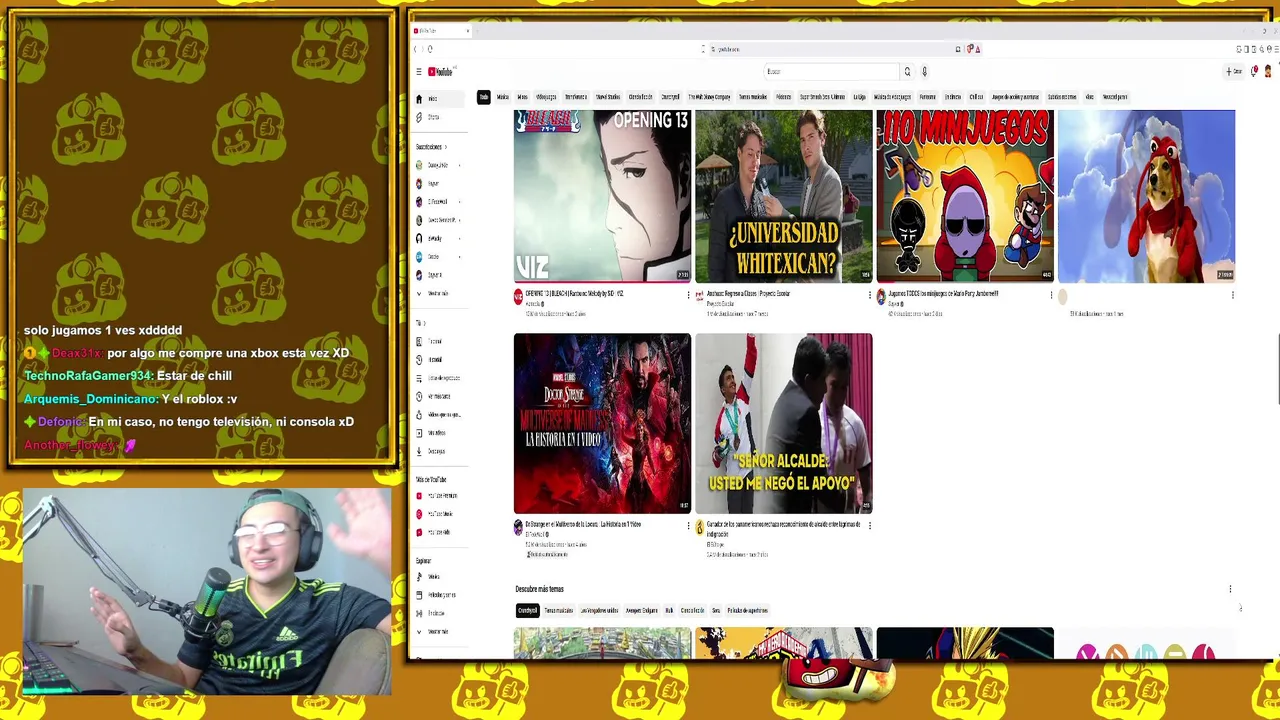This screenshot has width=1280, height=720.
Task: Open options for the Bleach Opening 13 video
Action: (x=688, y=295)
